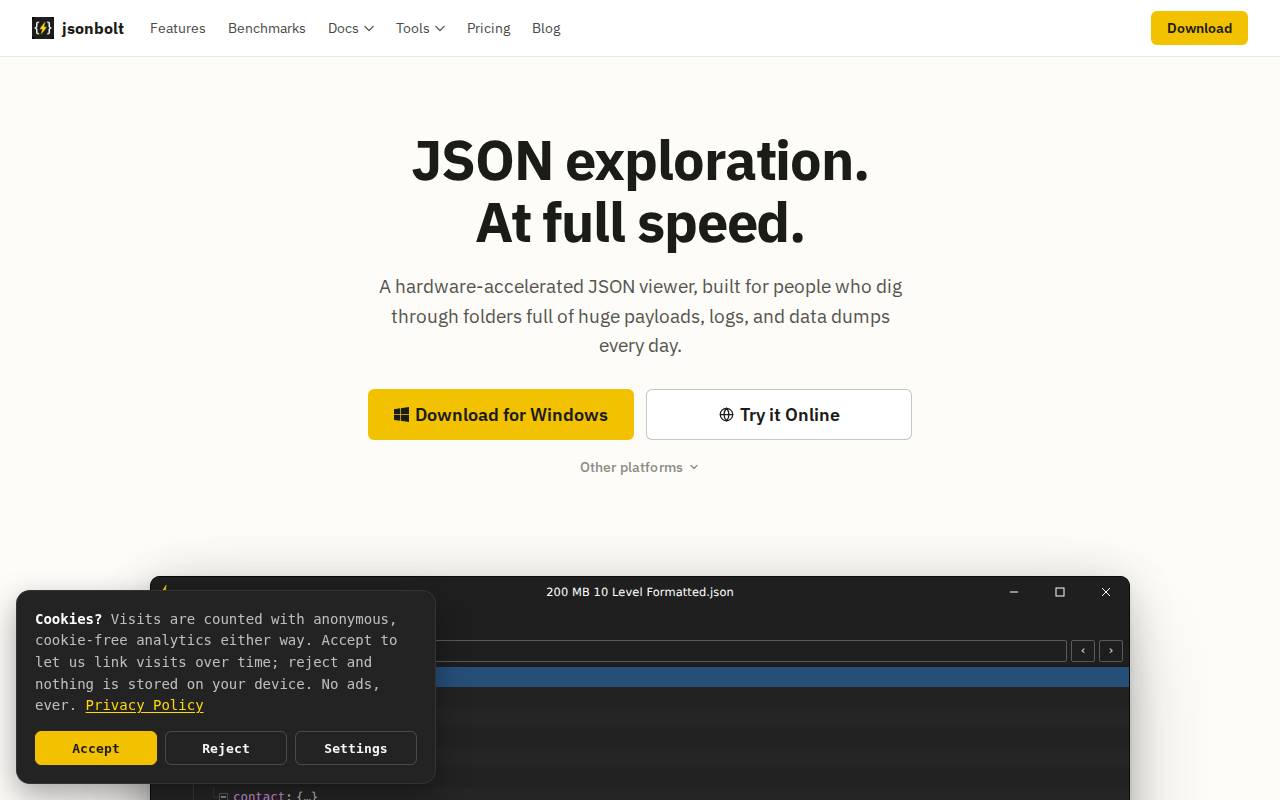Expand the Tools dropdown menu
Image resolution: width=1280 pixels, height=800 pixels.
420,28
